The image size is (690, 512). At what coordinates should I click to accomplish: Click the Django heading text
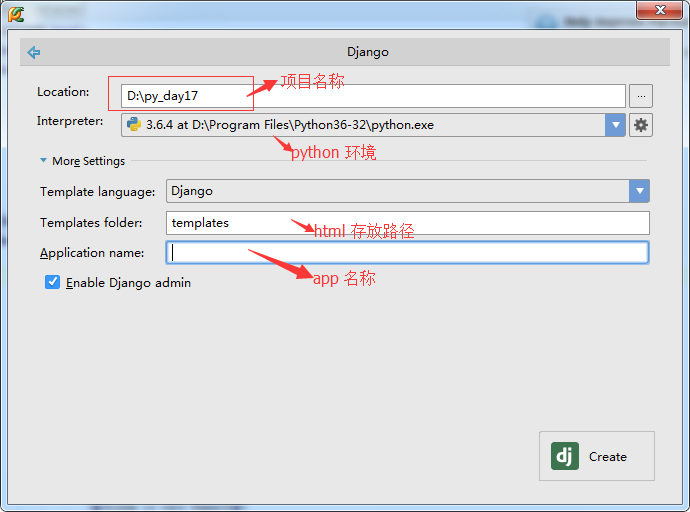click(x=368, y=52)
